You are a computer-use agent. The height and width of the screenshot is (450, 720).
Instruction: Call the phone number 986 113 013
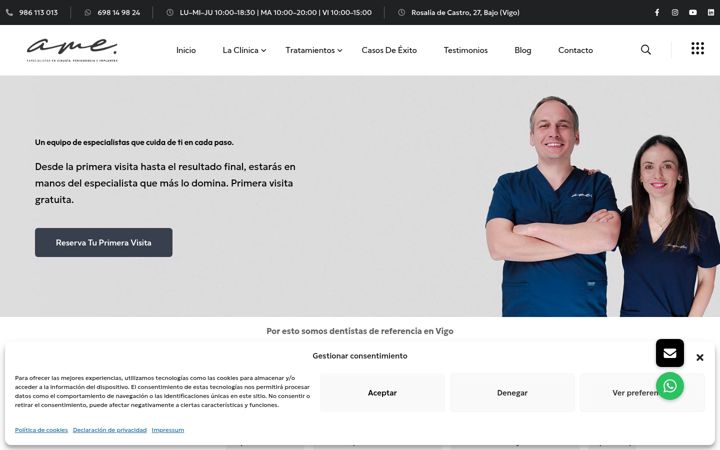tap(39, 12)
